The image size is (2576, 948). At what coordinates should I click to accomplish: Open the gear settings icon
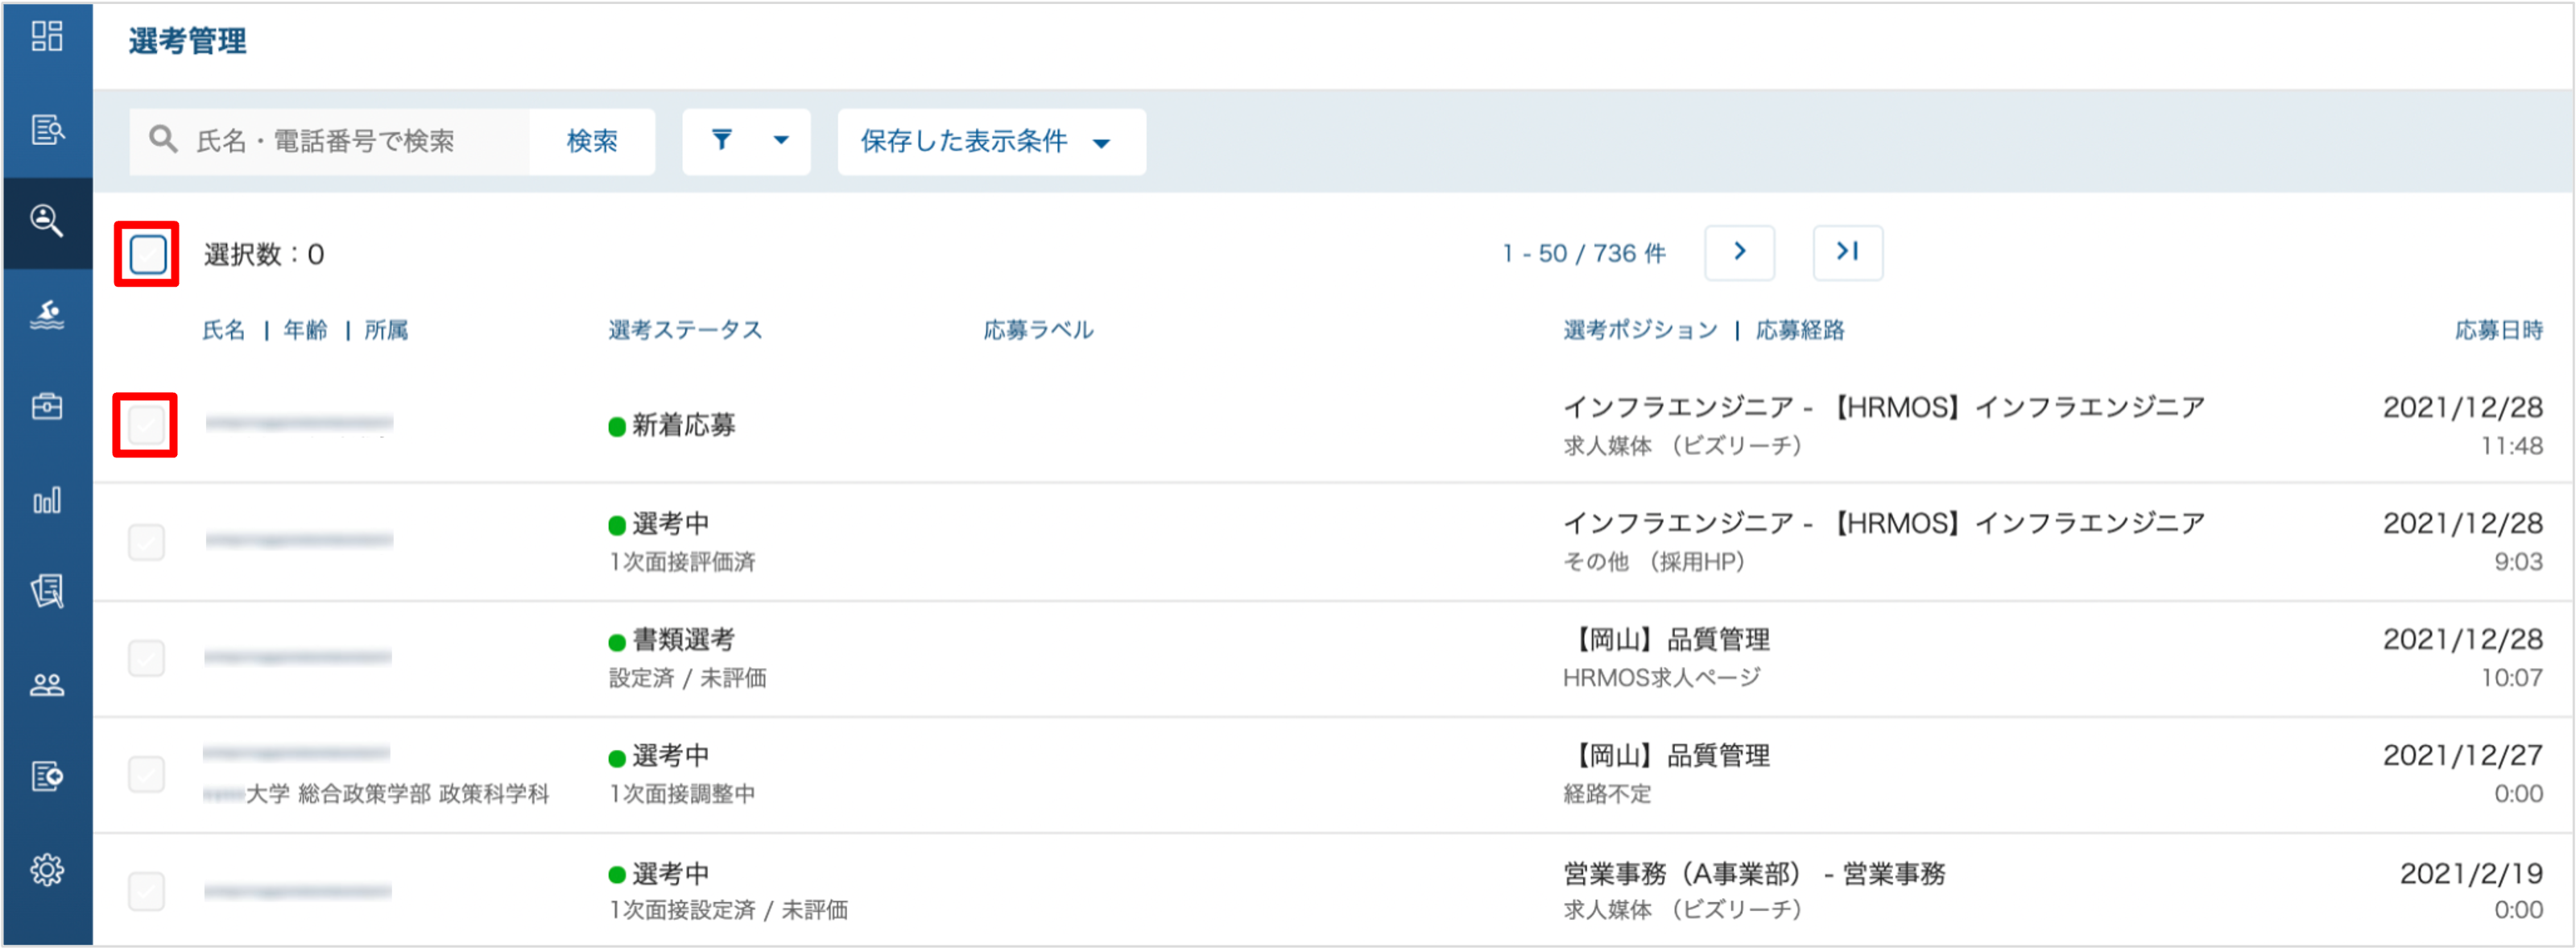[47, 870]
